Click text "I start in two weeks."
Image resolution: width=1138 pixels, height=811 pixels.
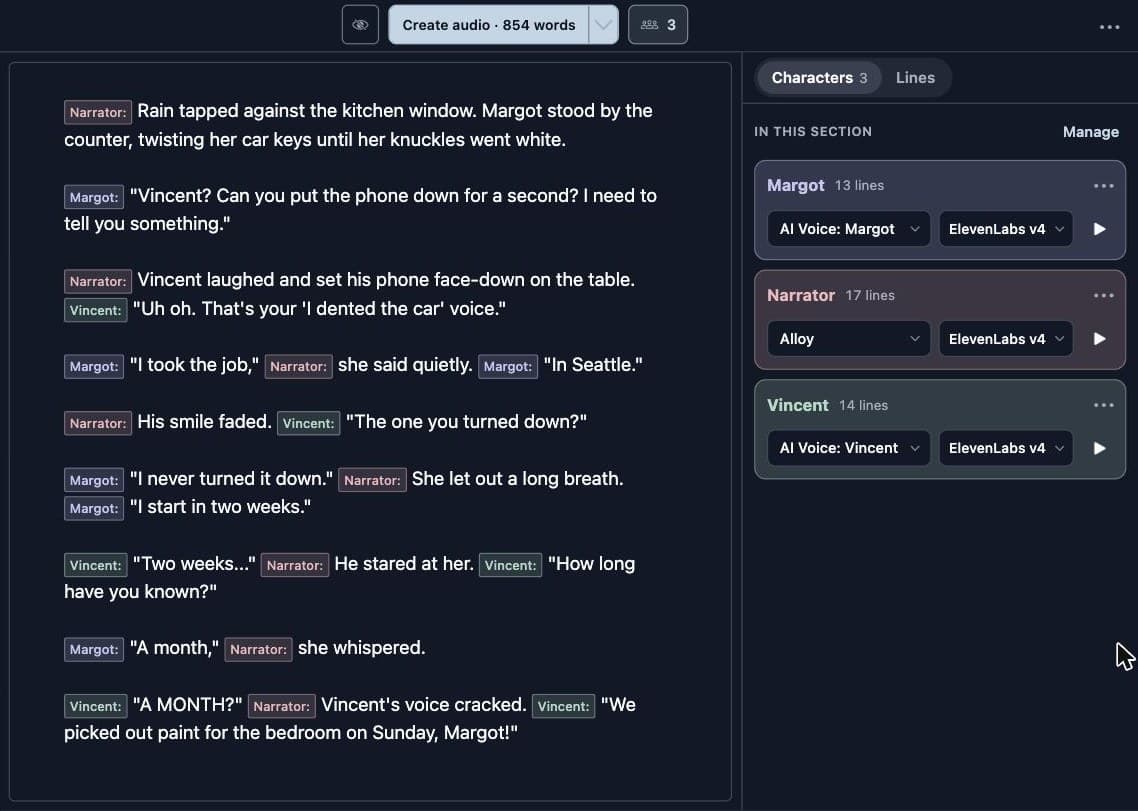click(x=220, y=507)
